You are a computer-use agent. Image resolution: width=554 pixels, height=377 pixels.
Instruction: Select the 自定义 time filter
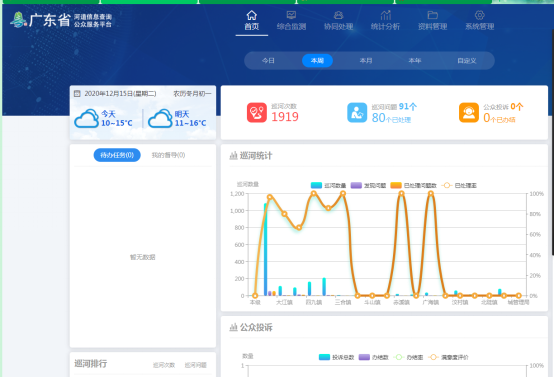[467, 61]
